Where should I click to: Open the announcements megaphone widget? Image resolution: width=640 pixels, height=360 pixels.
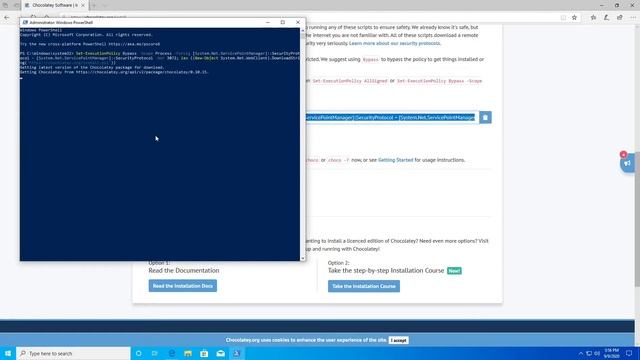pos(627,163)
